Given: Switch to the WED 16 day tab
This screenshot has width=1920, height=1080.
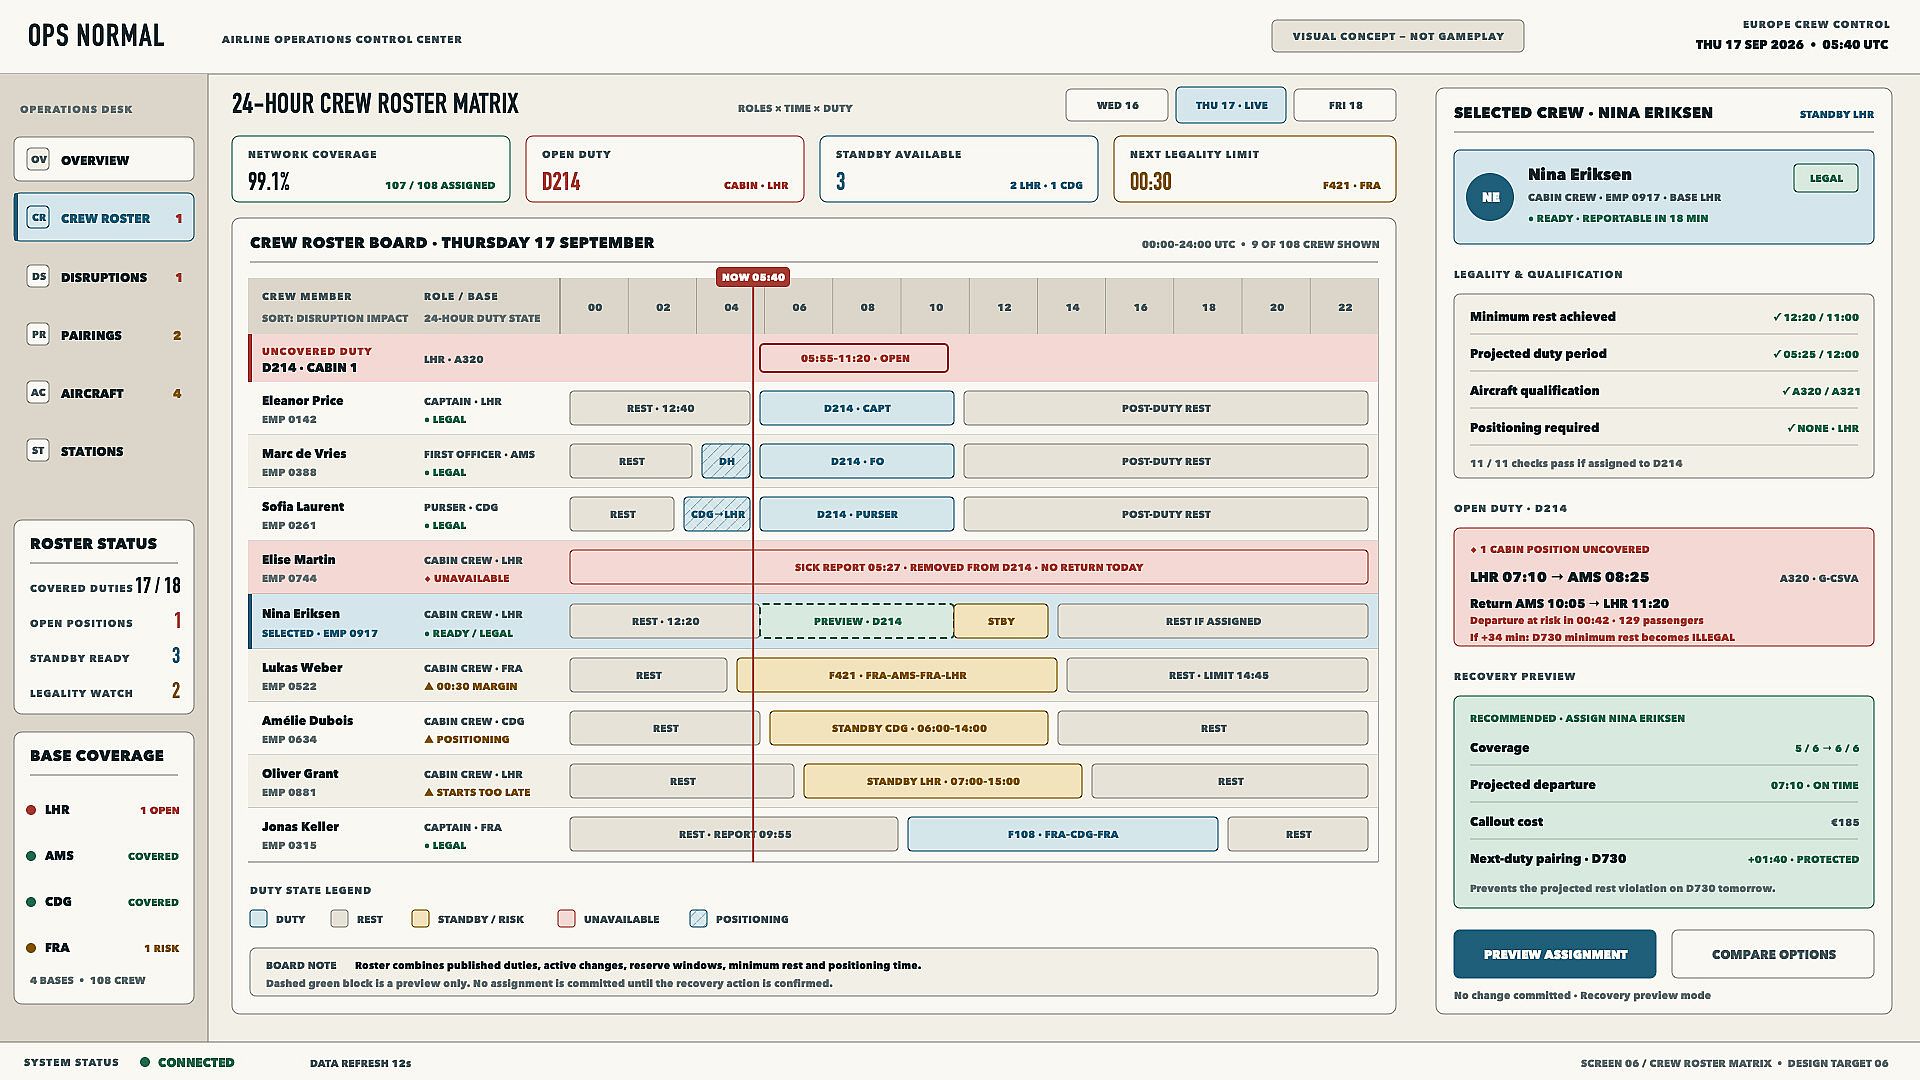Looking at the screenshot, I should coord(1117,105).
